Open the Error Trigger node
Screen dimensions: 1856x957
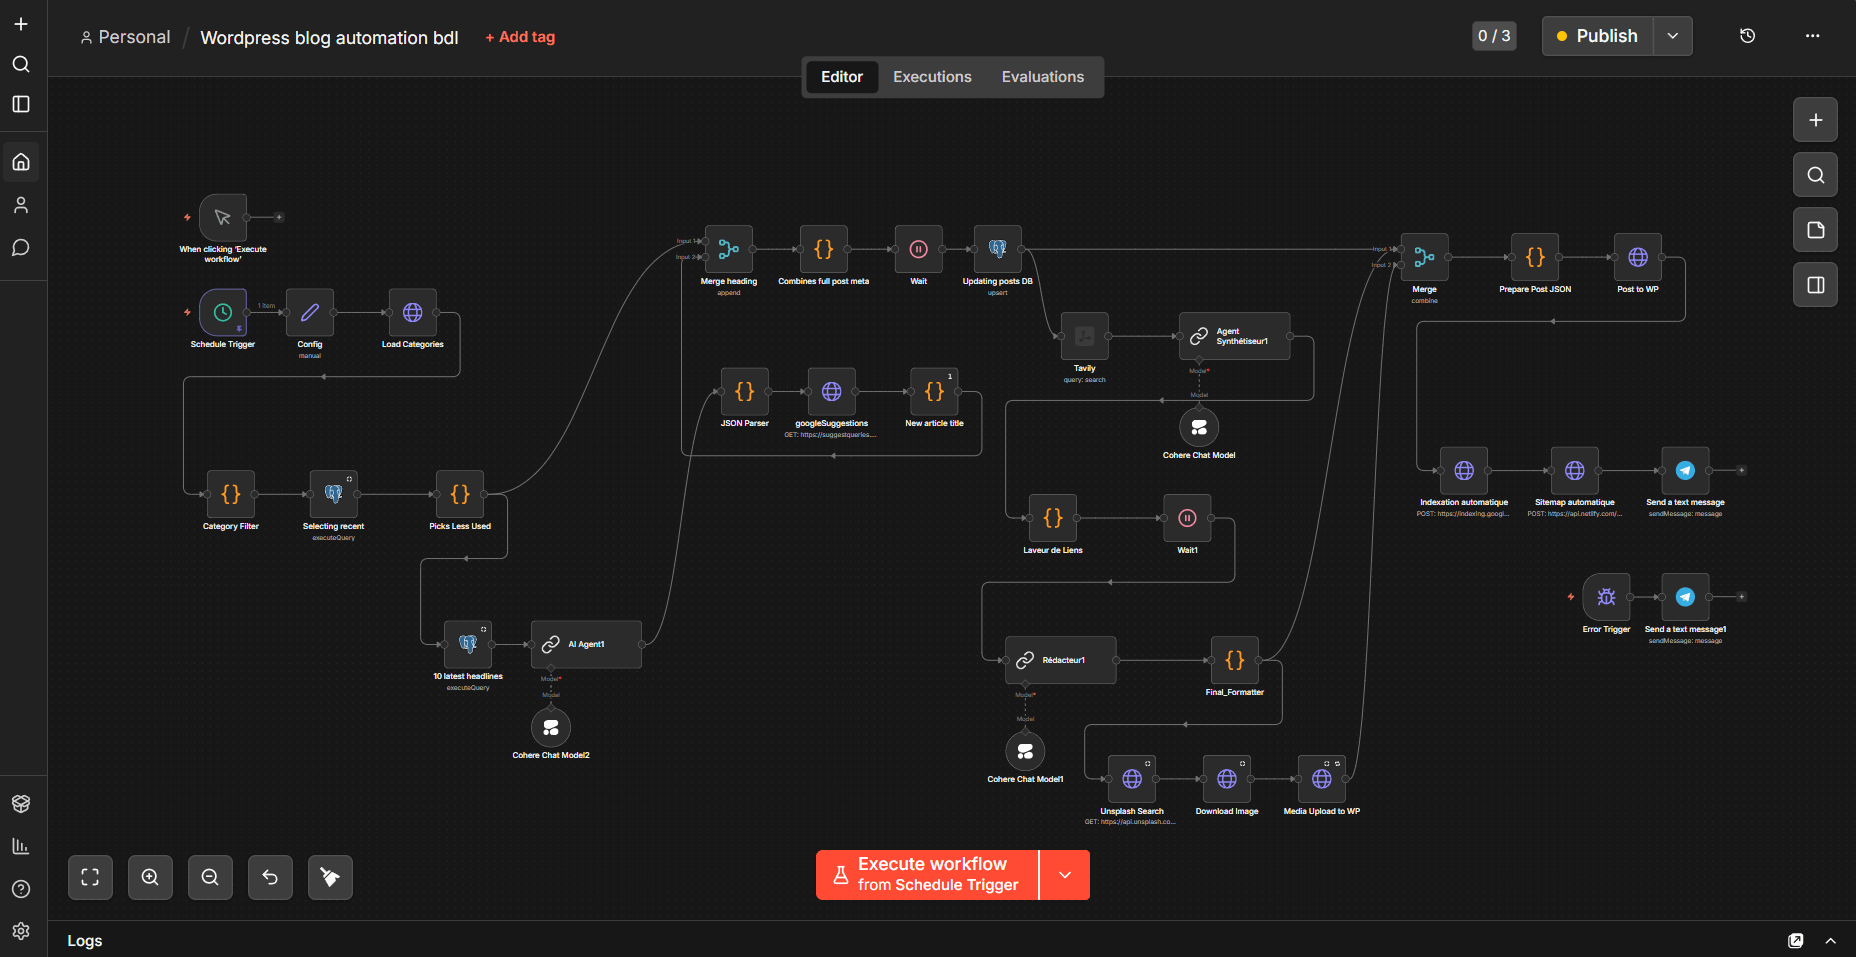click(x=1607, y=597)
